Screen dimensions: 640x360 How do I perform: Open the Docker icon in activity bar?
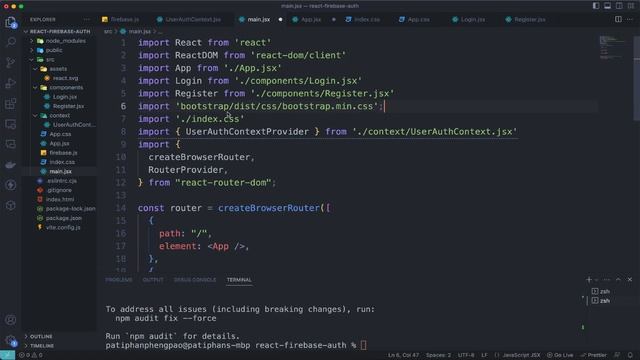[11, 164]
